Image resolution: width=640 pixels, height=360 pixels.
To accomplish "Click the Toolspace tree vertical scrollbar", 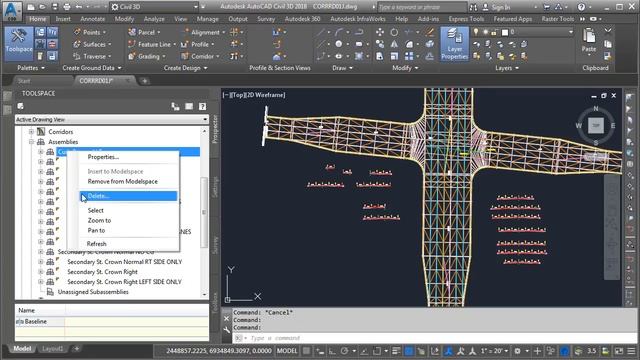I will [204, 212].
